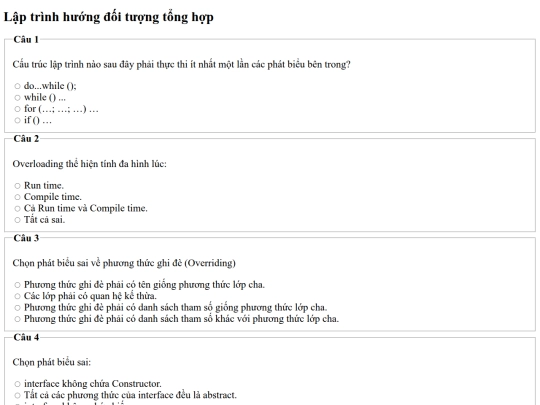Click the "Câu 3" group label
Screen dimensions: 540x405
[x=26, y=238]
